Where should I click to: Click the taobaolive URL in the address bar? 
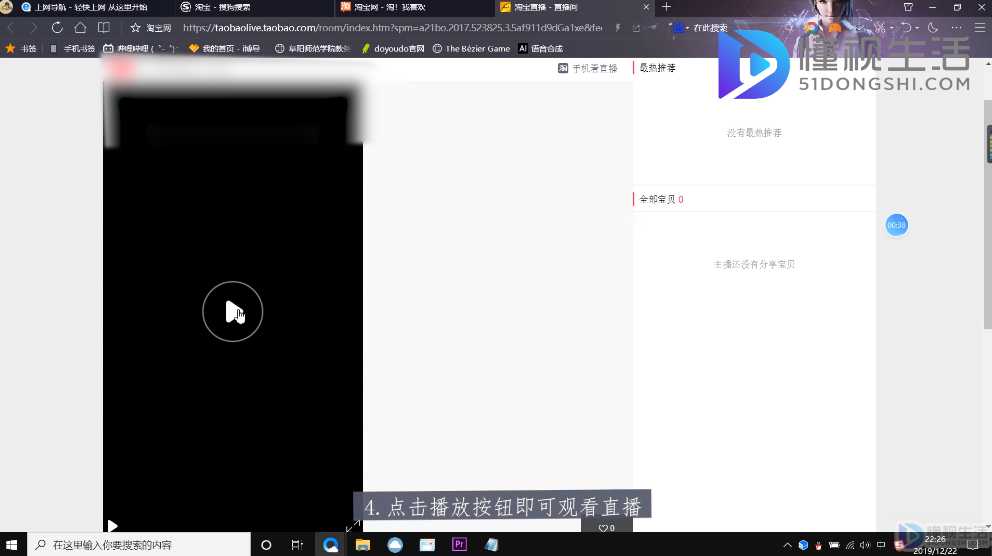pyautogui.click(x=392, y=28)
